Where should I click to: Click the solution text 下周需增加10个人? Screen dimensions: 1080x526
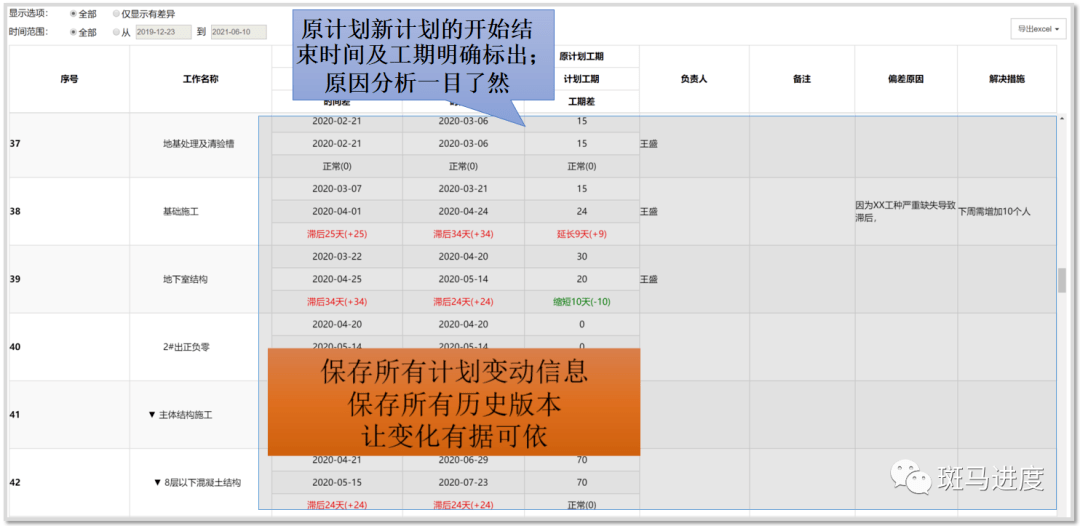994,211
